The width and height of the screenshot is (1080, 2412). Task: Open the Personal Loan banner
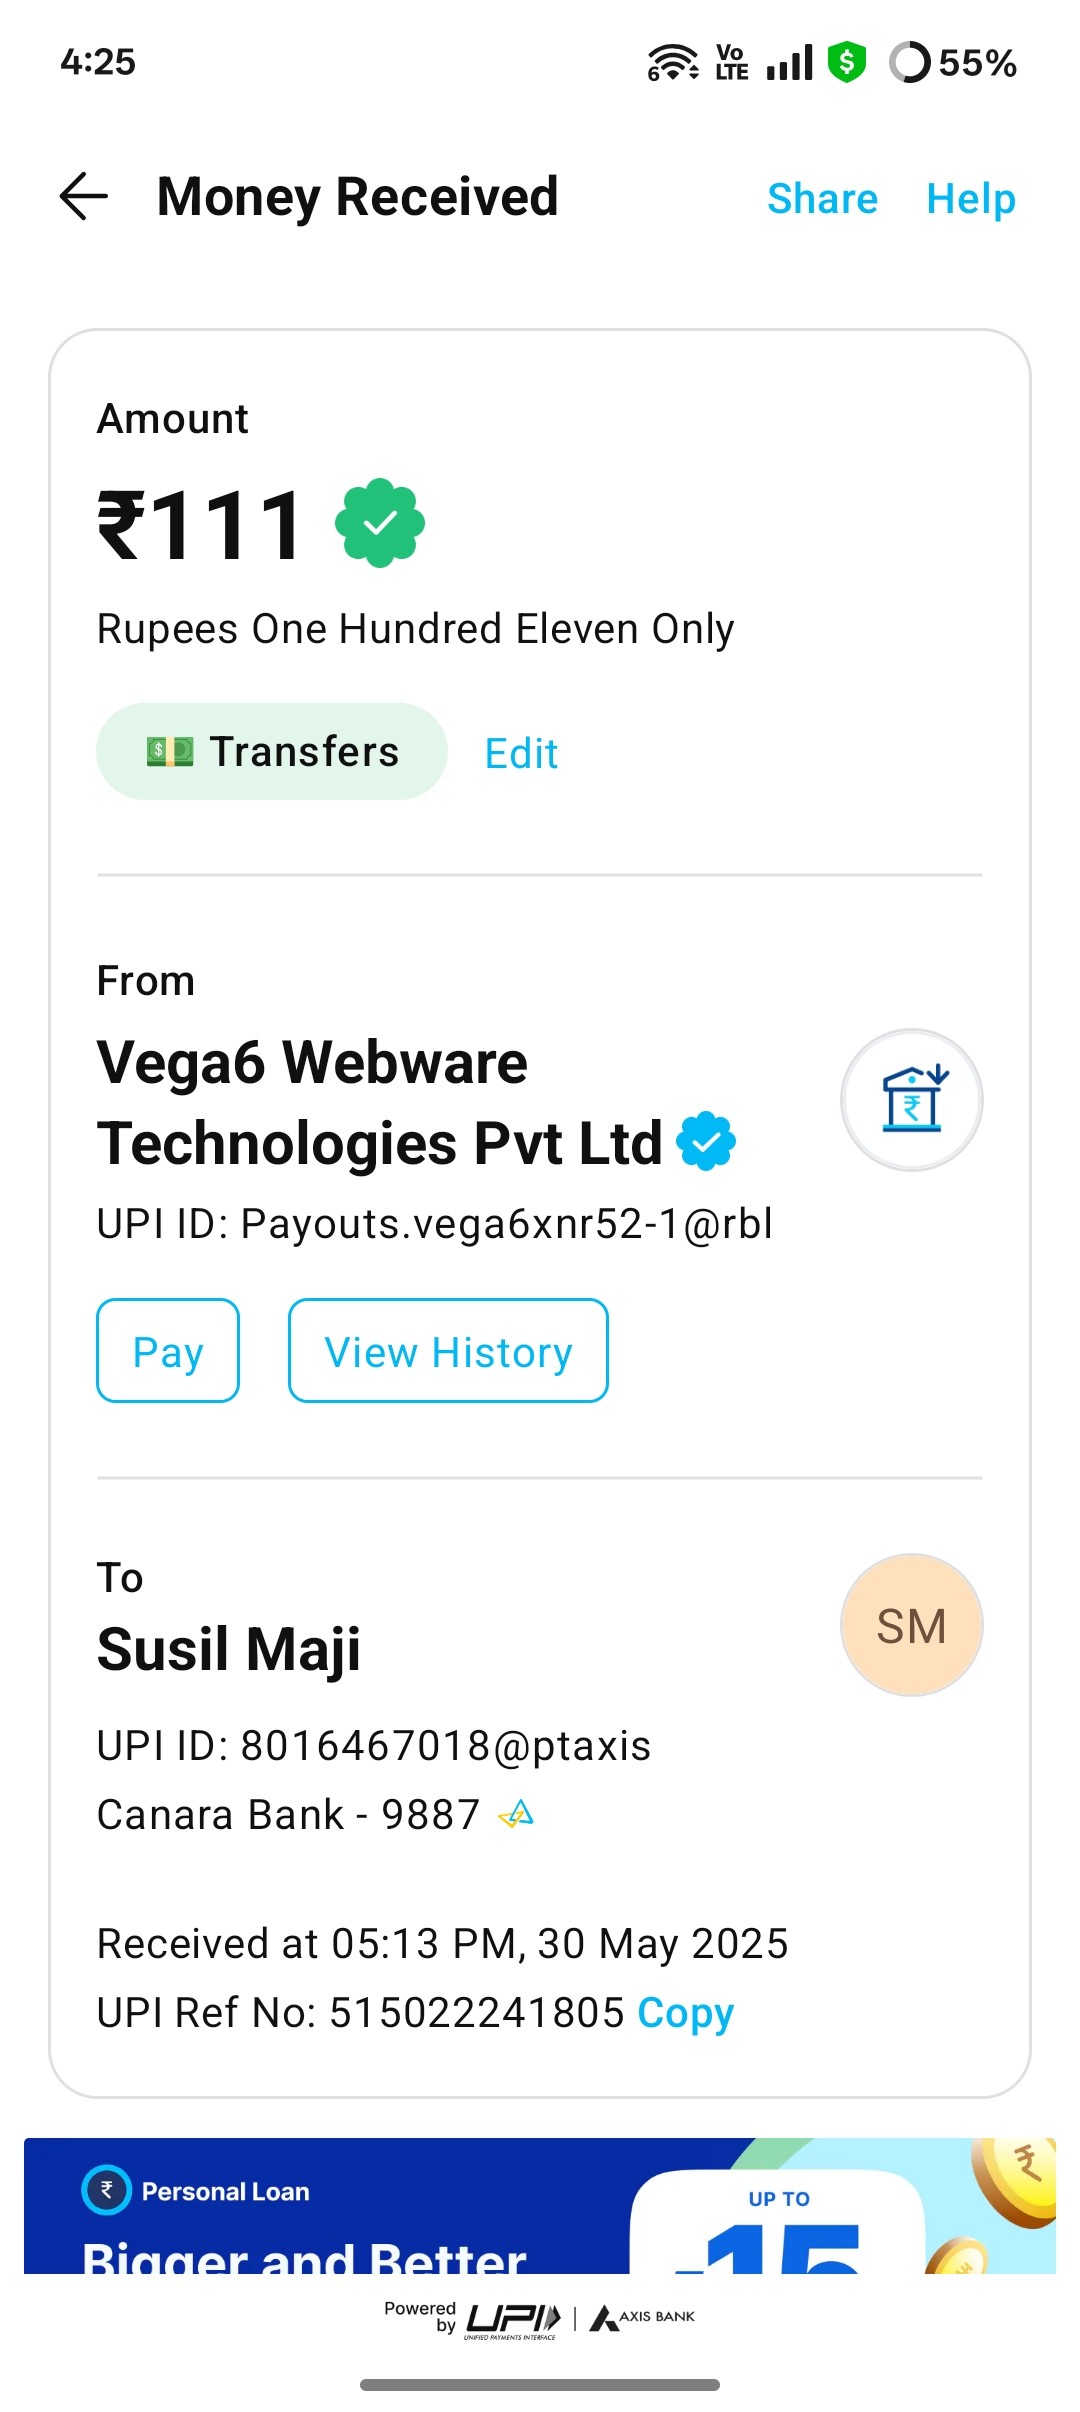540,2206
